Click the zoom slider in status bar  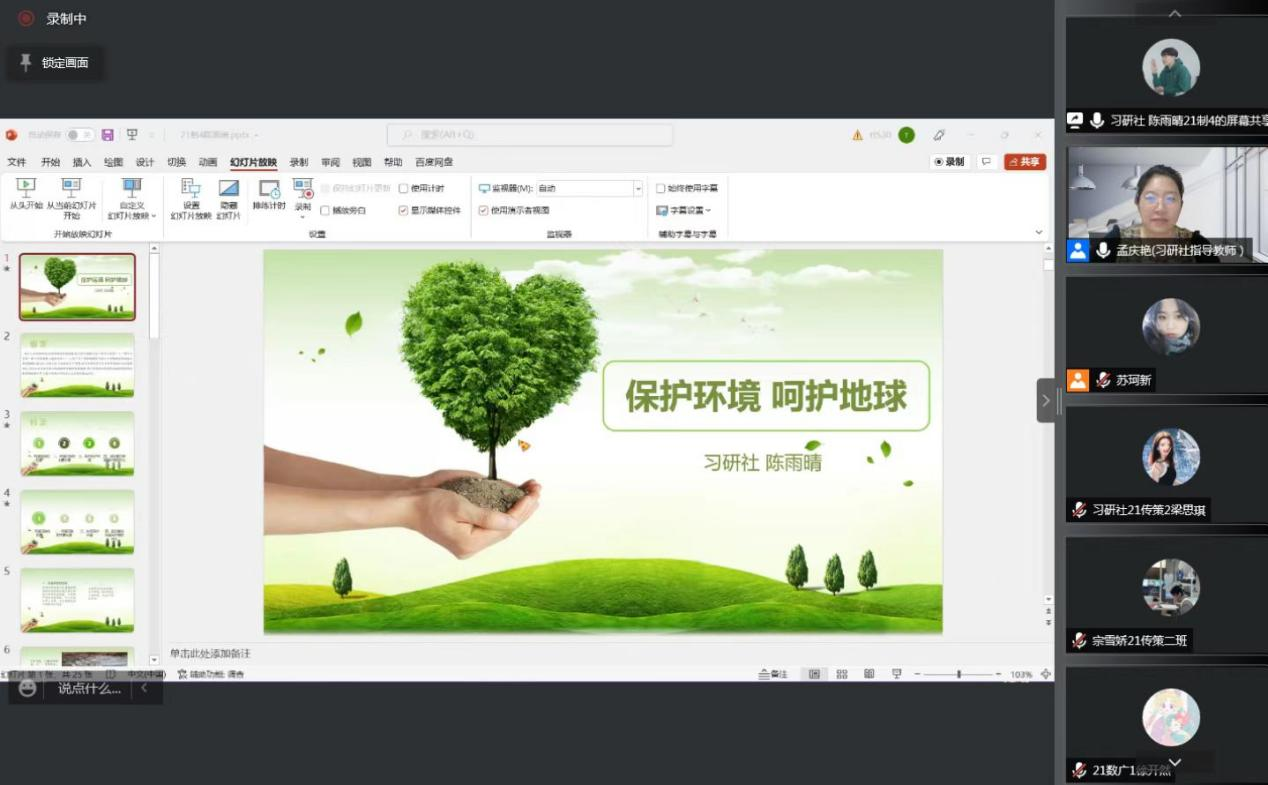coord(959,674)
